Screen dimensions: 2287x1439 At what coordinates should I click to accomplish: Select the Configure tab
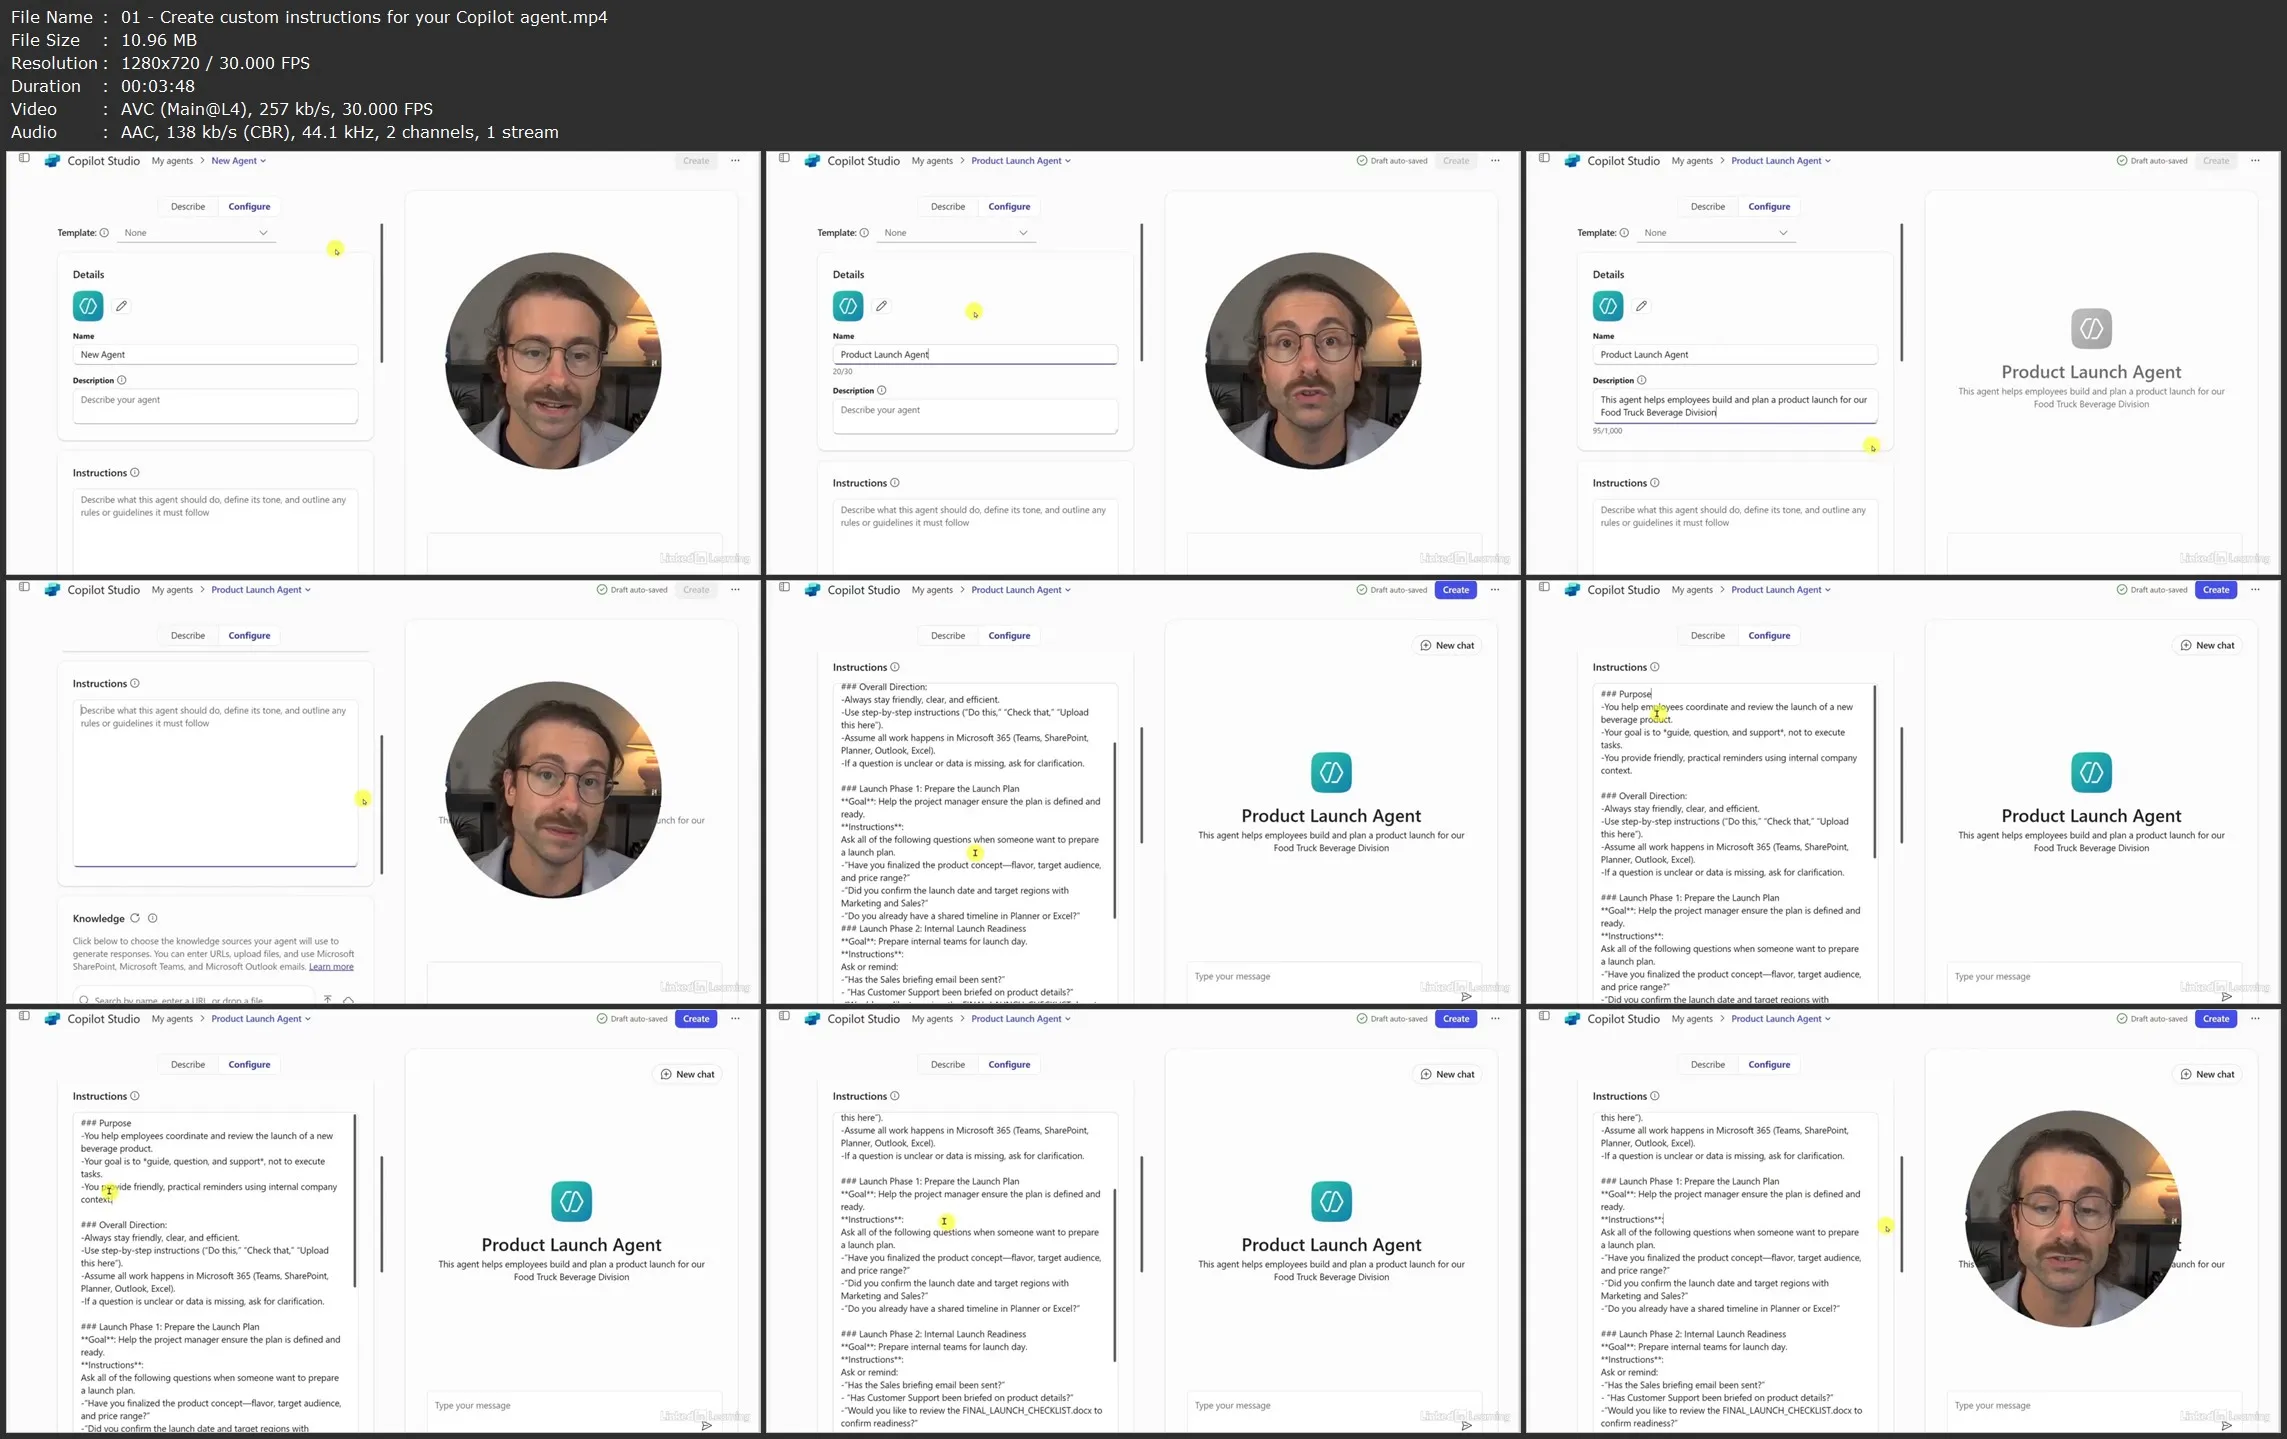pos(249,206)
